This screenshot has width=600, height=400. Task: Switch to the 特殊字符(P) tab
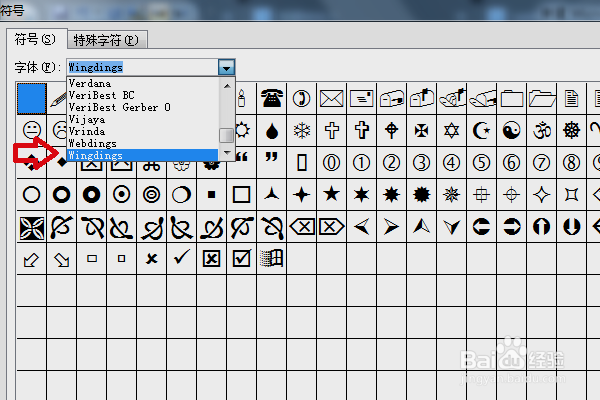pyautogui.click(x=107, y=40)
